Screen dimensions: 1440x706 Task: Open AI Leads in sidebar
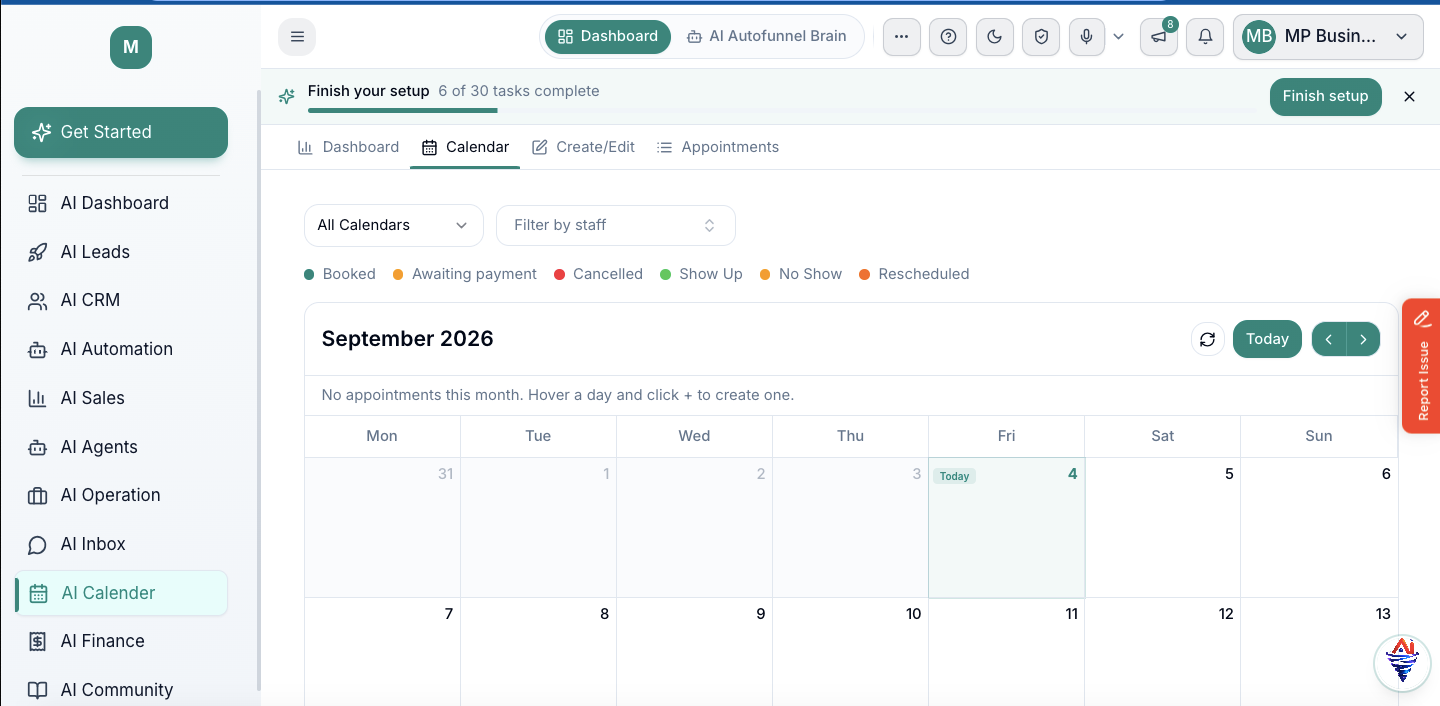(121, 252)
